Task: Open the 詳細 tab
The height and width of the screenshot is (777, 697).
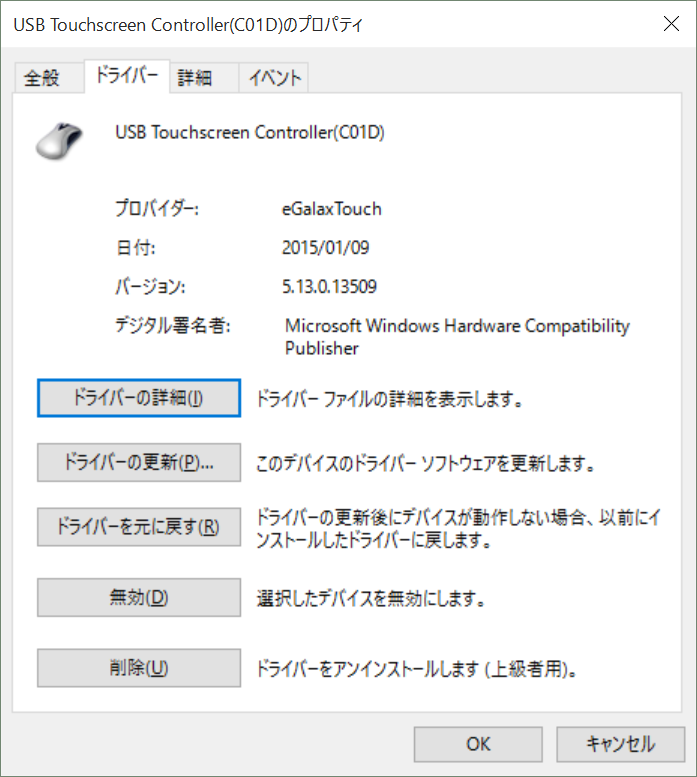Action: click(x=204, y=78)
